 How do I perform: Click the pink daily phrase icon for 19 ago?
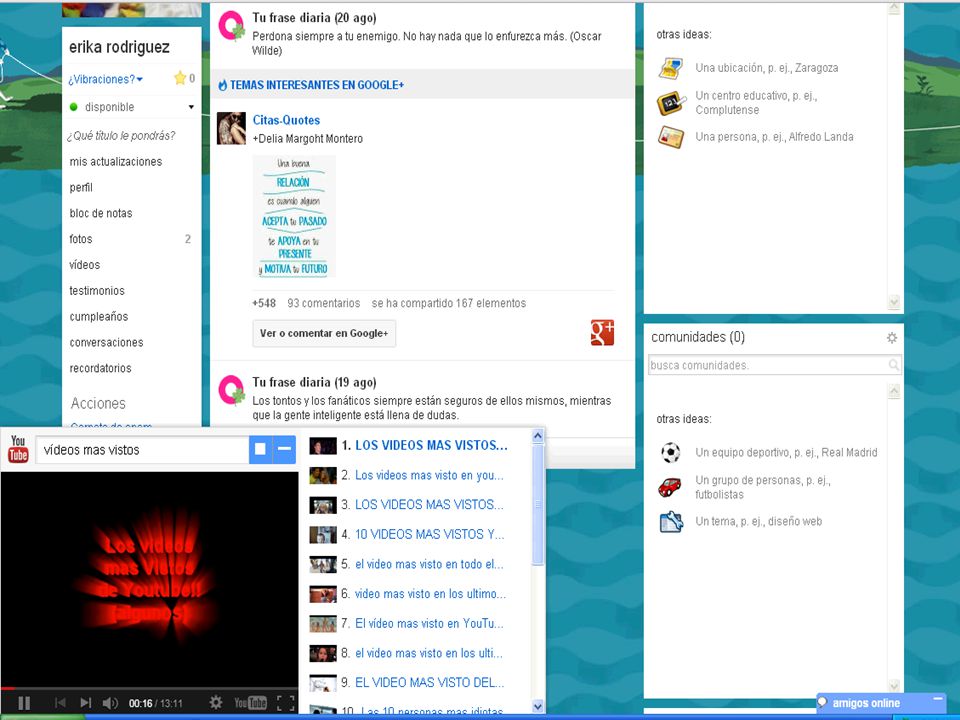pyautogui.click(x=232, y=390)
